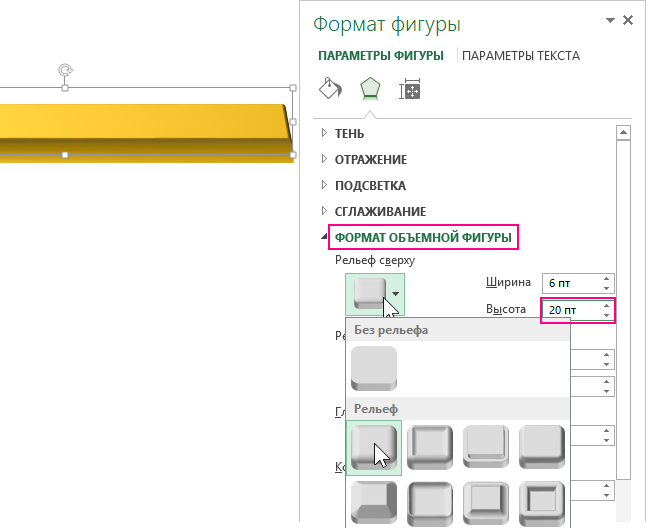This screenshot has height=528, width=646.
Task: Switch to ПАРАМЕТРЫ ФИГУРЫ tab
Action: (381, 56)
